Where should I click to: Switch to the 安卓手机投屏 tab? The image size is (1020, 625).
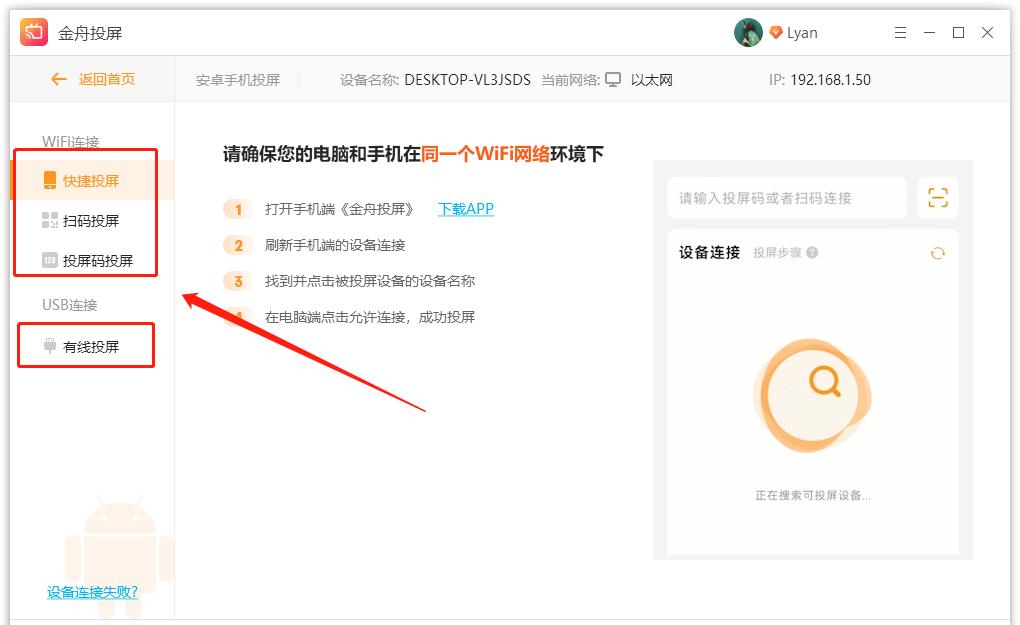pos(237,79)
